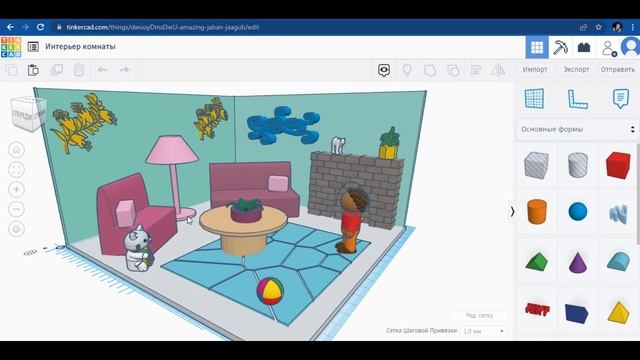640x360 pixels.
Task: Redo the last action
Action: 124,70
